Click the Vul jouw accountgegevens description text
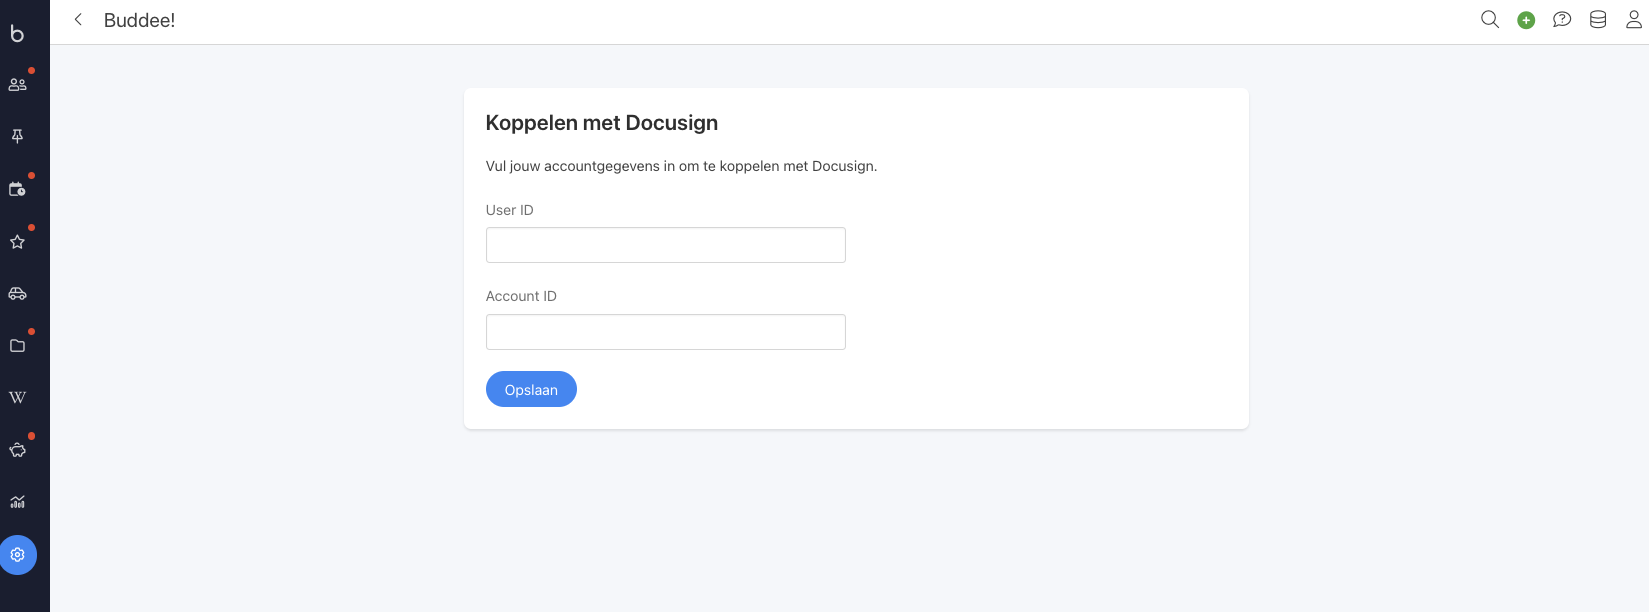This screenshot has width=1649, height=612. pyautogui.click(x=681, y=166)
